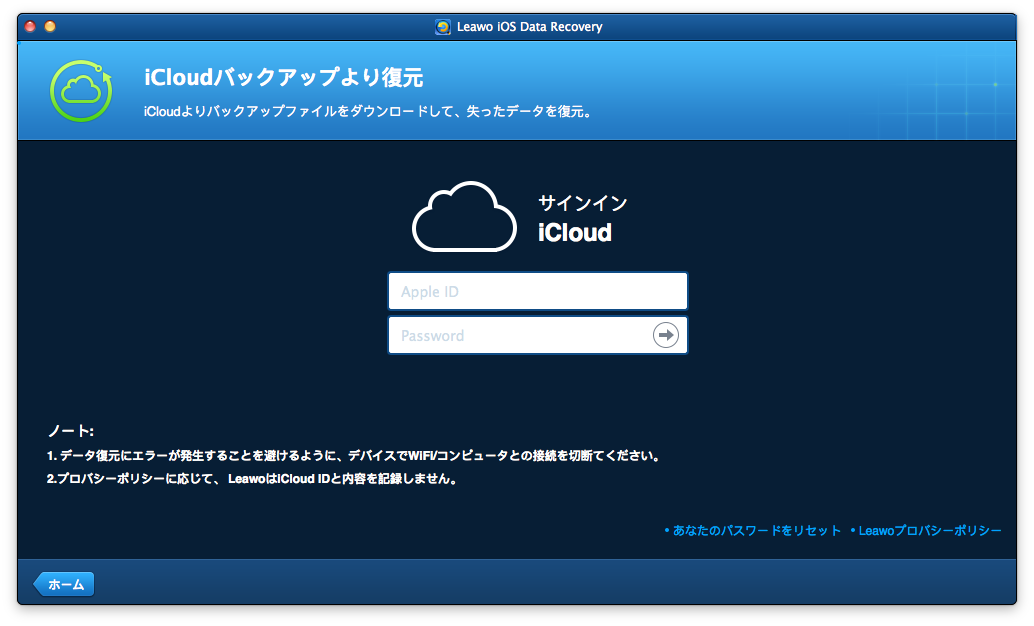
Task: Click note 2 about the privacy policy
Action: (x=252, y=479)
